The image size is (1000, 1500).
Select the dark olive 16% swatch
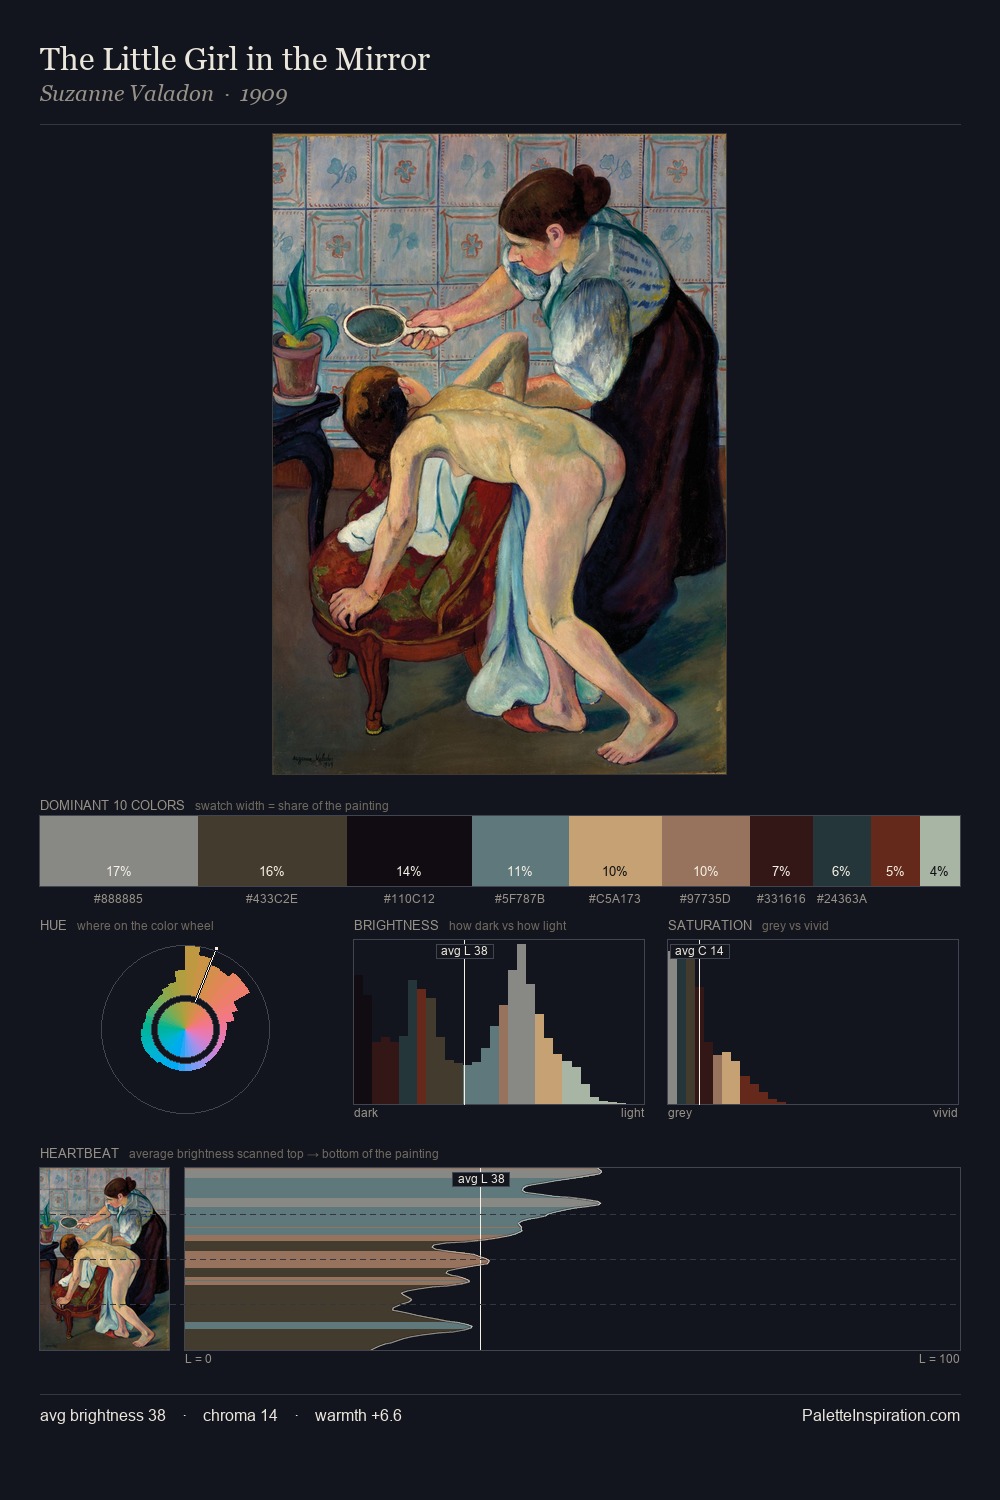click(272, 851)
